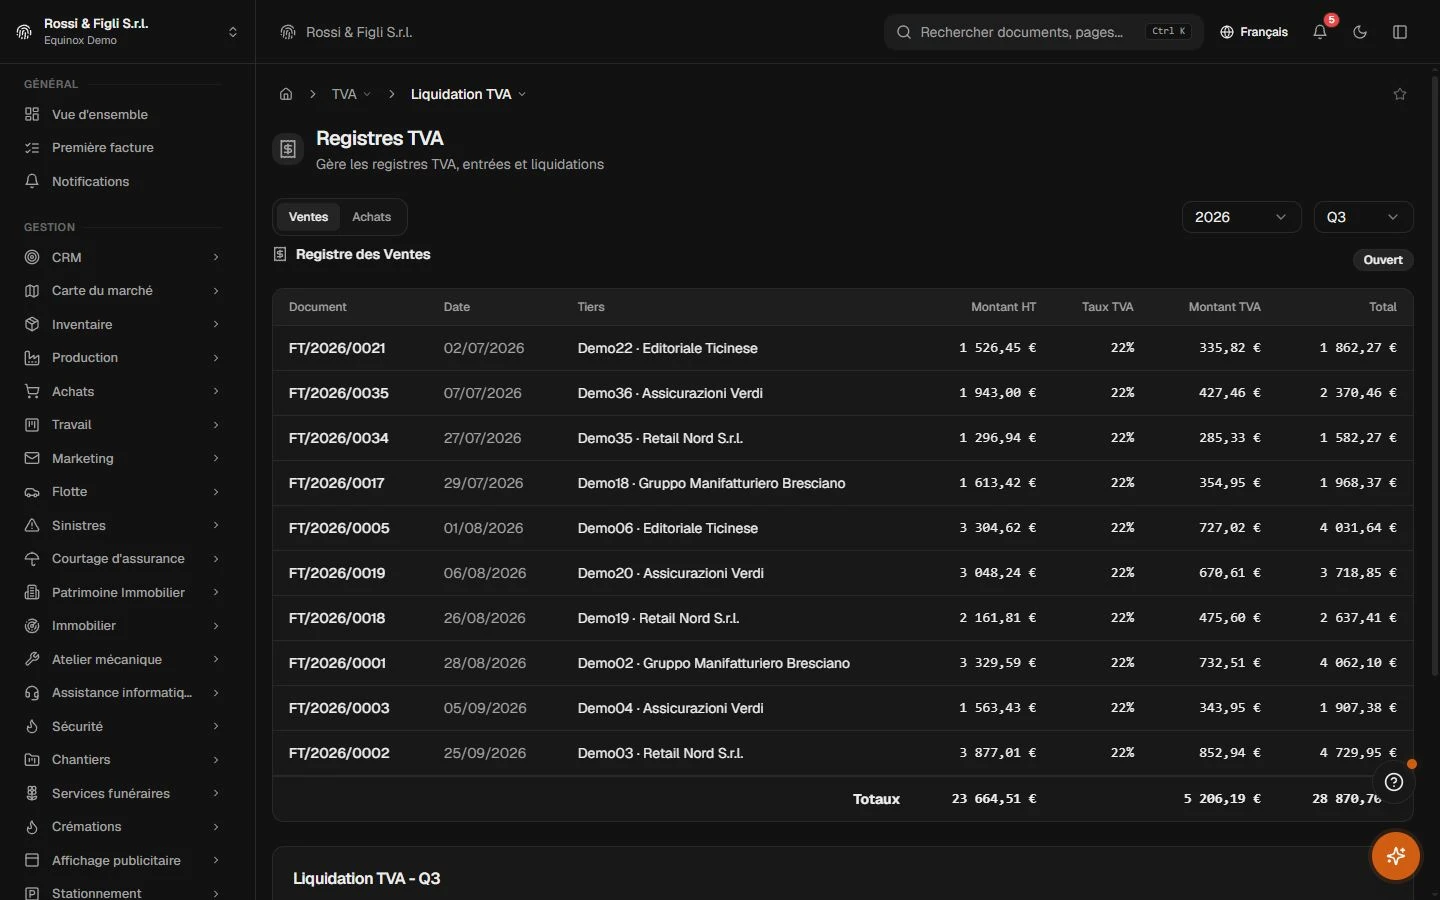1440x900 pixels.
Task: Click the Carte du marché map icon
Action: [x=32, y=291]
